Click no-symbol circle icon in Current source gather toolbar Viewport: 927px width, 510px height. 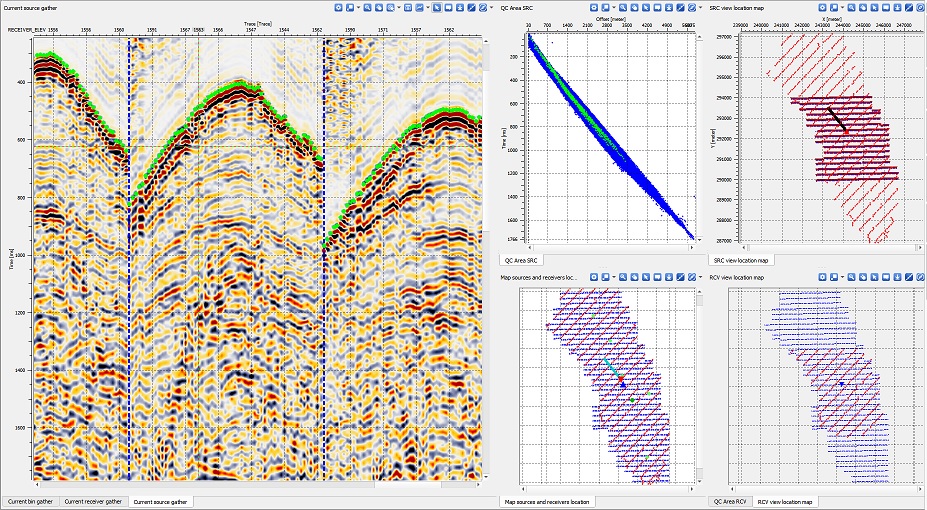point(483,8)
